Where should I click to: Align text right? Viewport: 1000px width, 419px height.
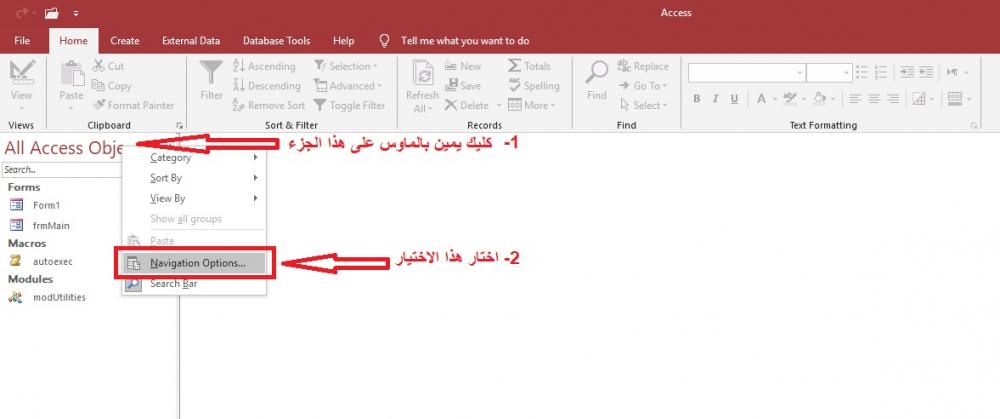pos(893,99)
